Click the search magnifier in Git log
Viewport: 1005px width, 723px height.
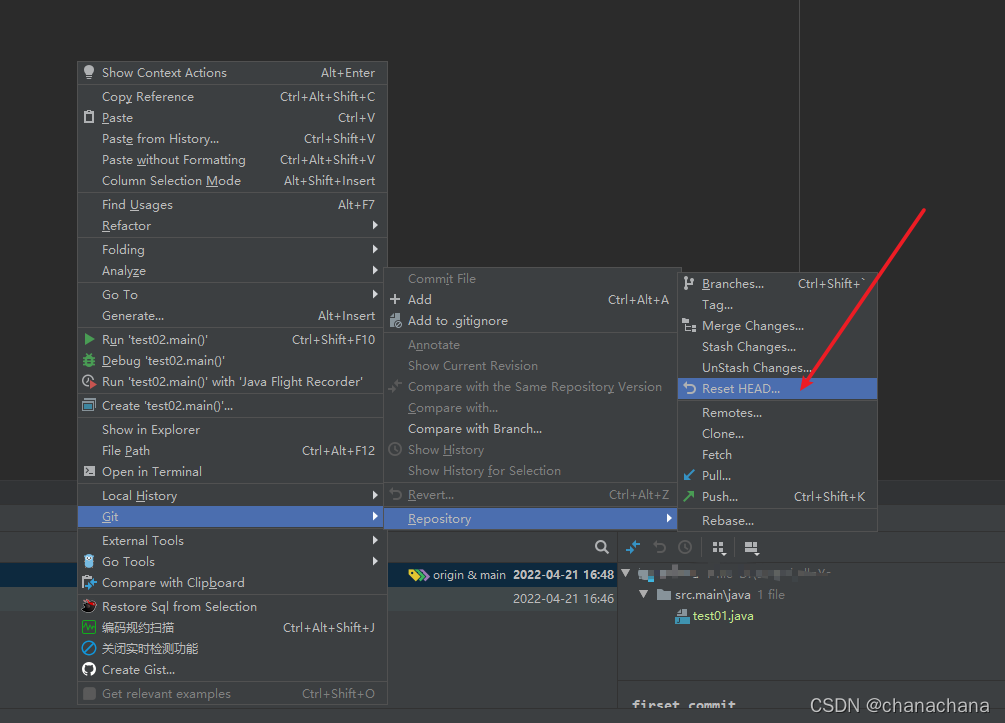[x=601, y=547]
